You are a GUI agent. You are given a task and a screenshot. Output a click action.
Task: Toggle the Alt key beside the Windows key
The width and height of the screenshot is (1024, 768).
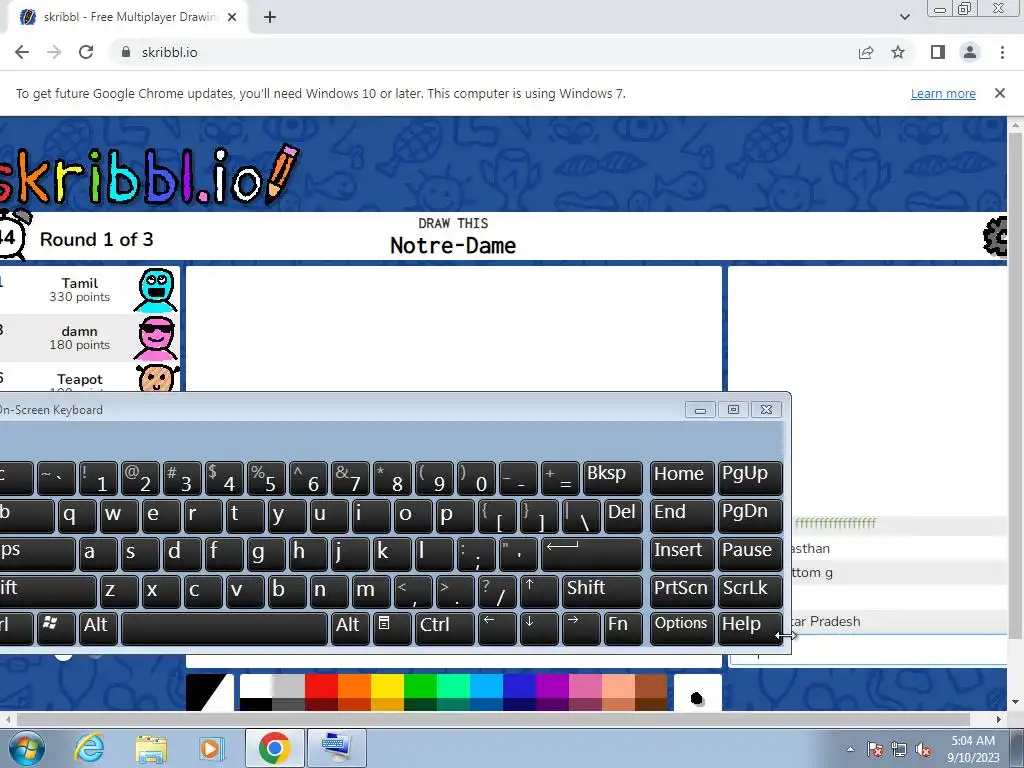click(x=97, y=628)
